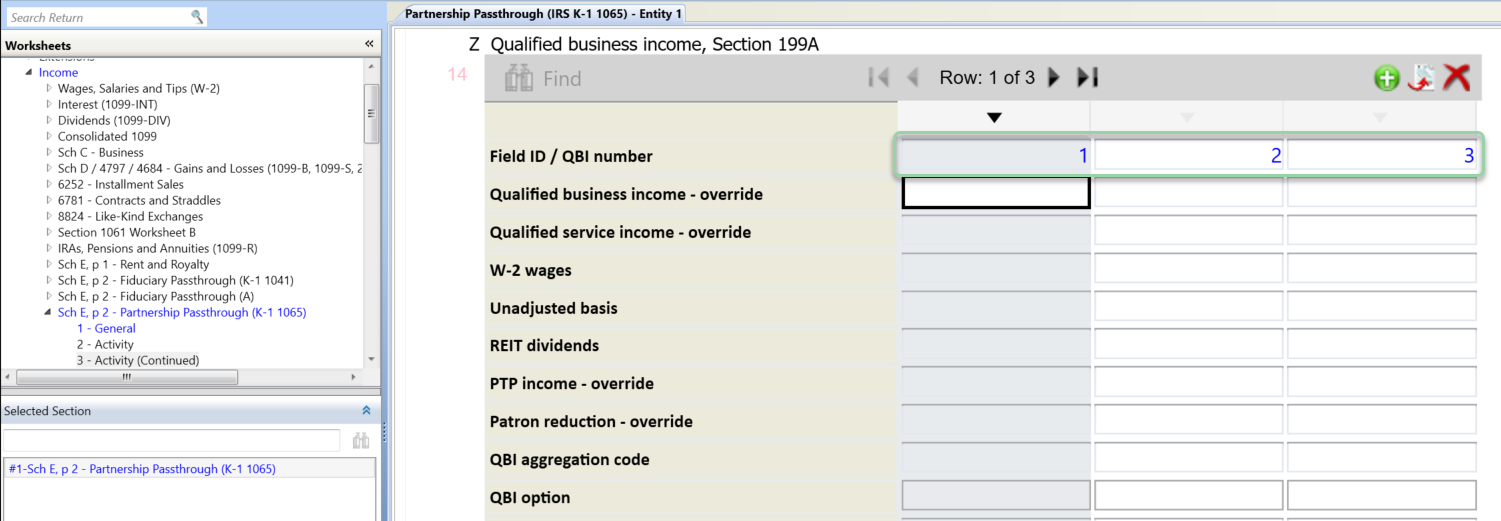Click the document icon with red arrow
Screen dimensions: 1501x521
click(x=1421, y=79)
